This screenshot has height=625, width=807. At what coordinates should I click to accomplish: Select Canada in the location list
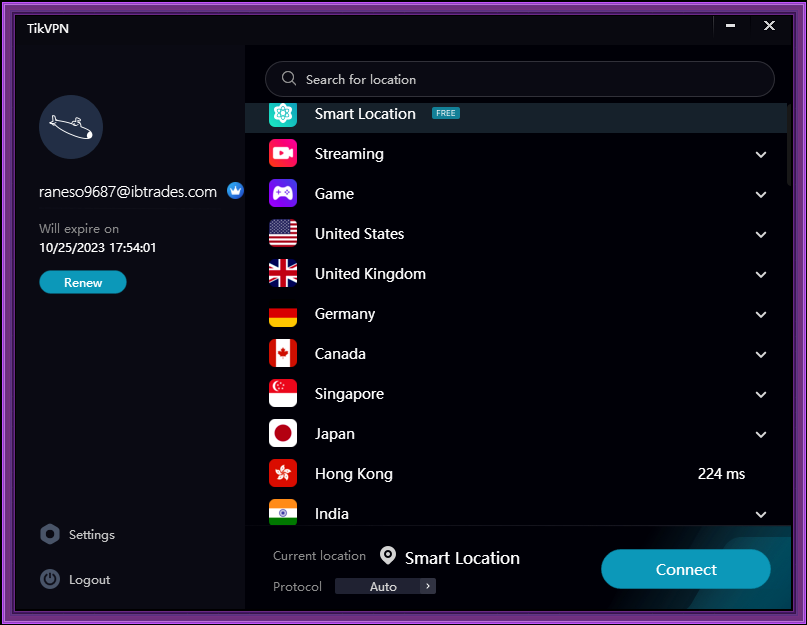pos(340,354)
